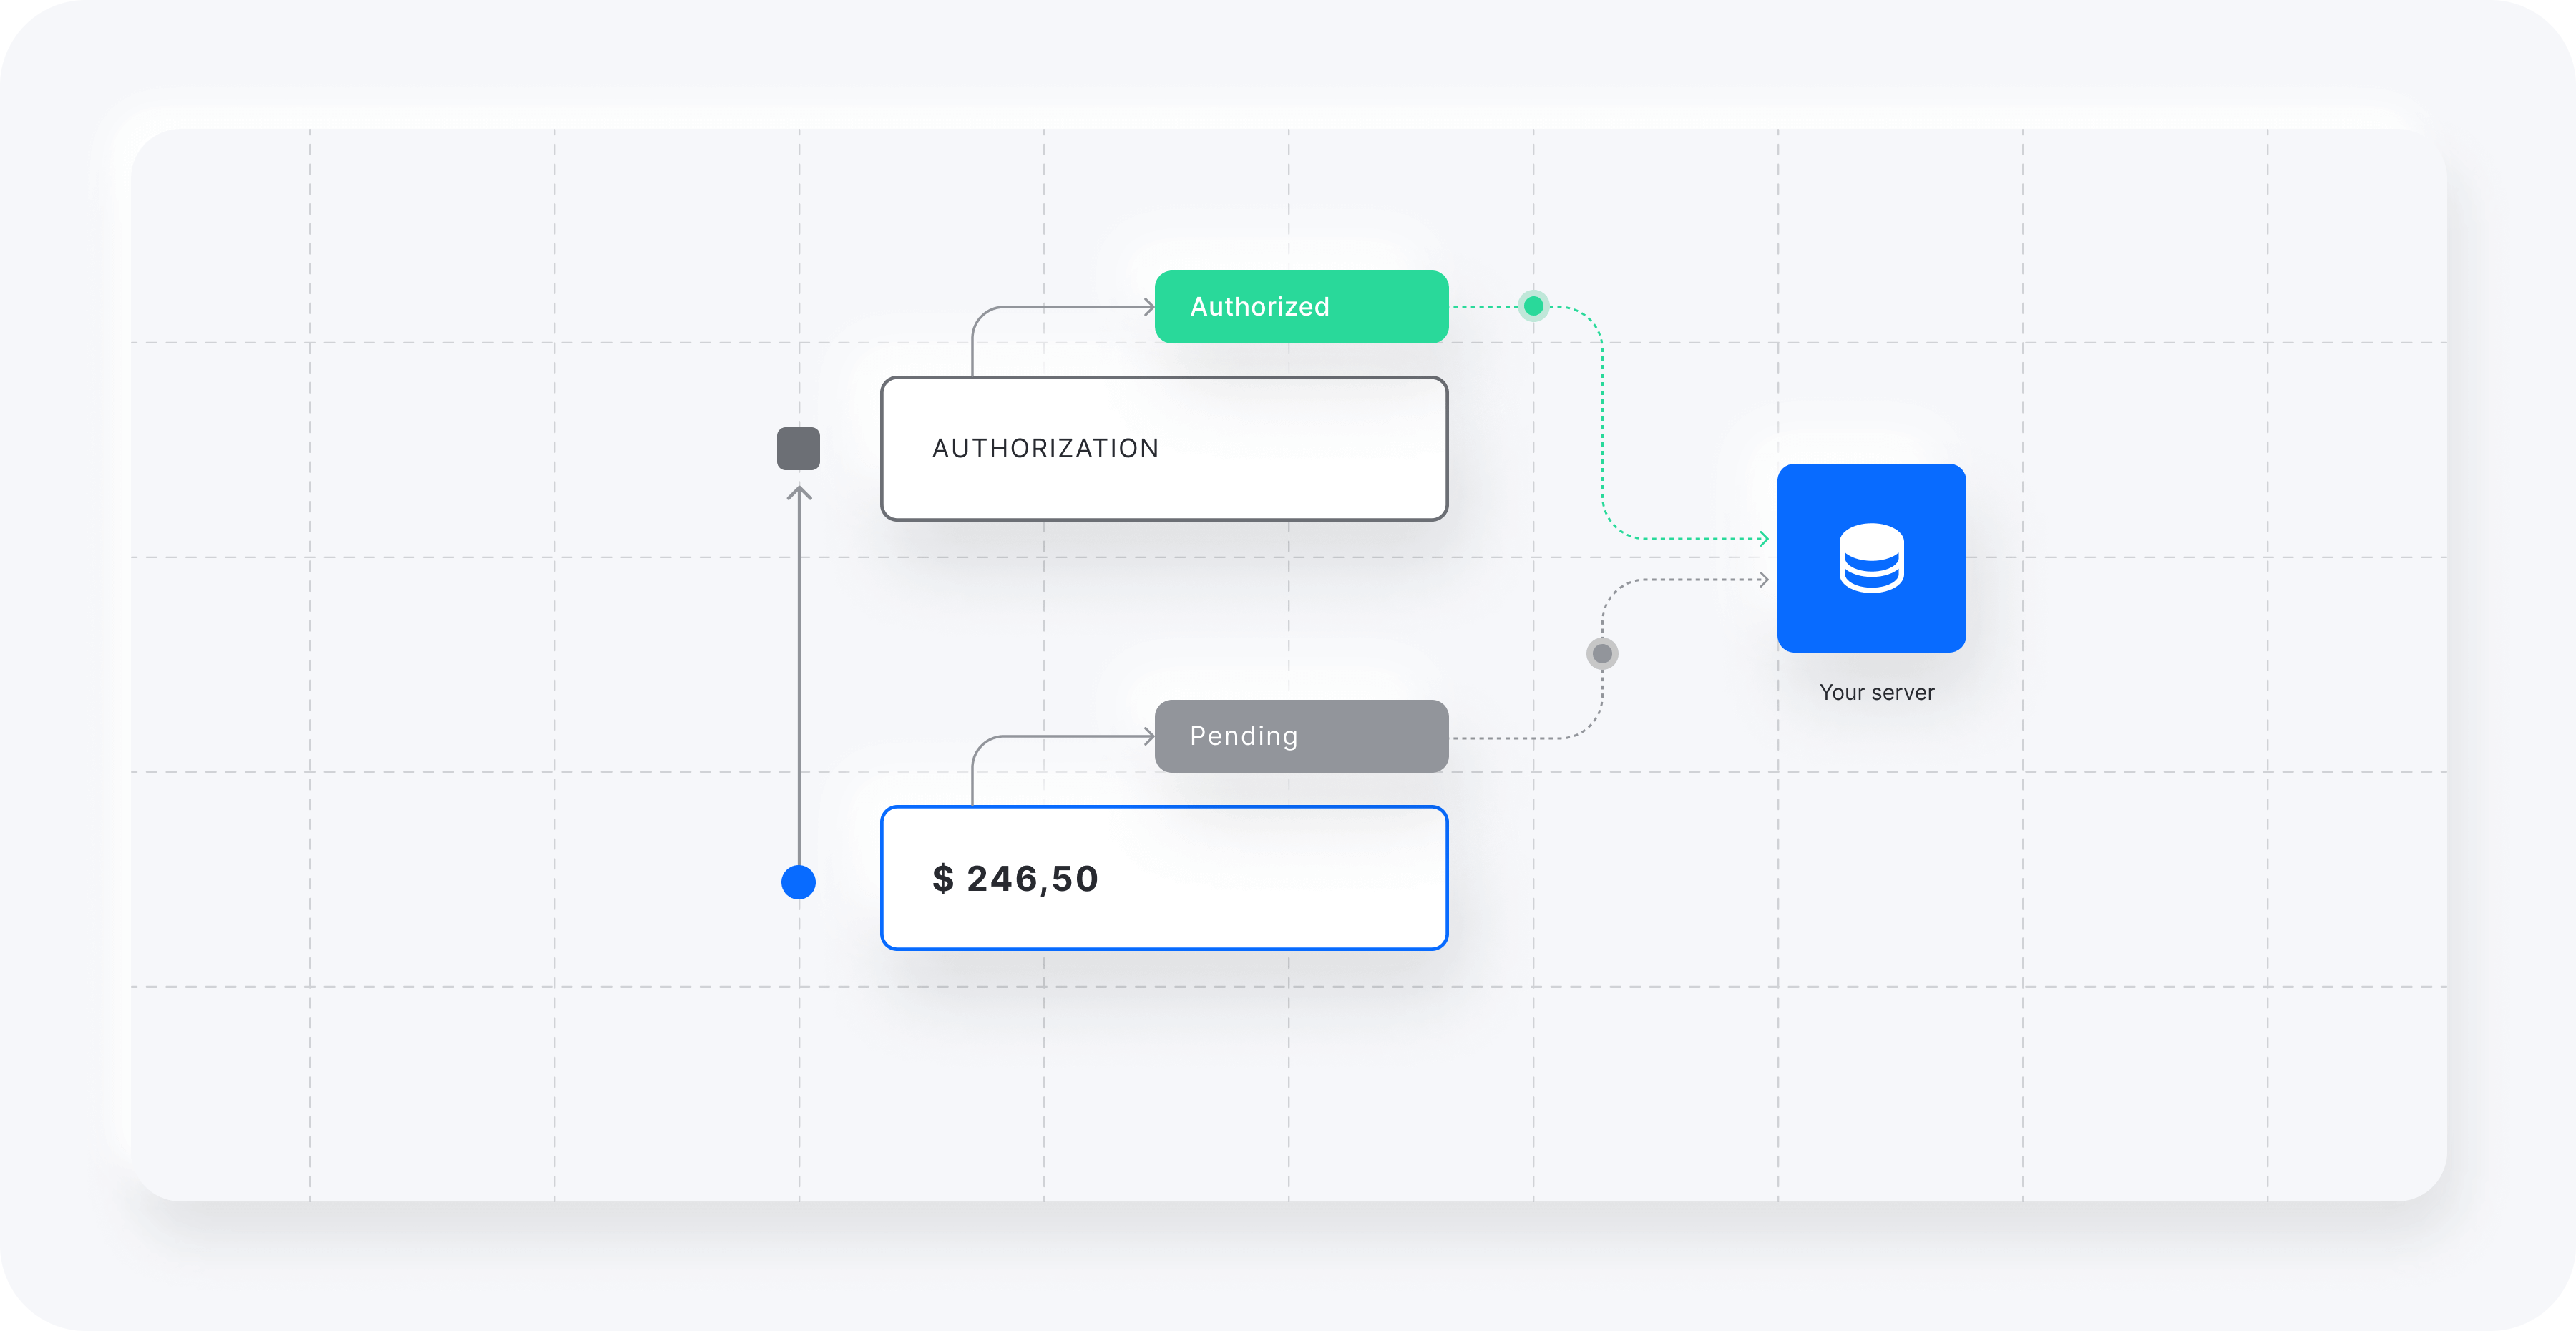Click the Pending label text
The height and width of the screenshot is (1331, 2576).
1243,736
